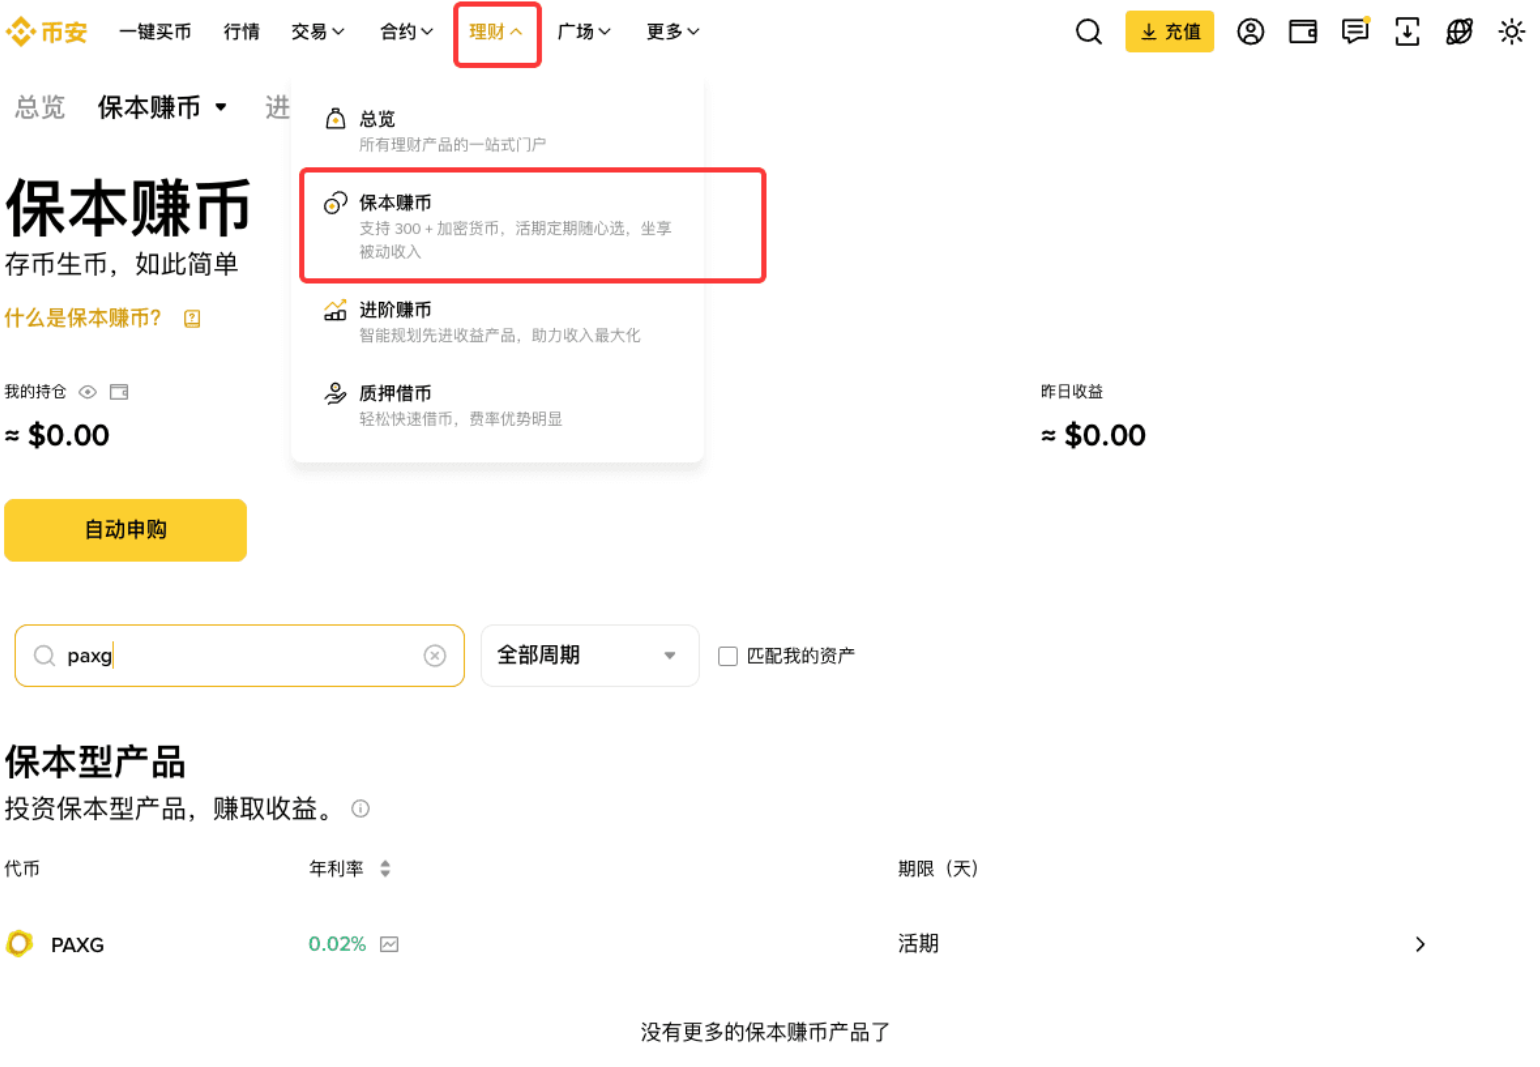The height and width of the screenshot is (1067, 1540).
Task: Open the 什么是保本赚币 help link
Action: pyautogui.click(x=84, y=318)
